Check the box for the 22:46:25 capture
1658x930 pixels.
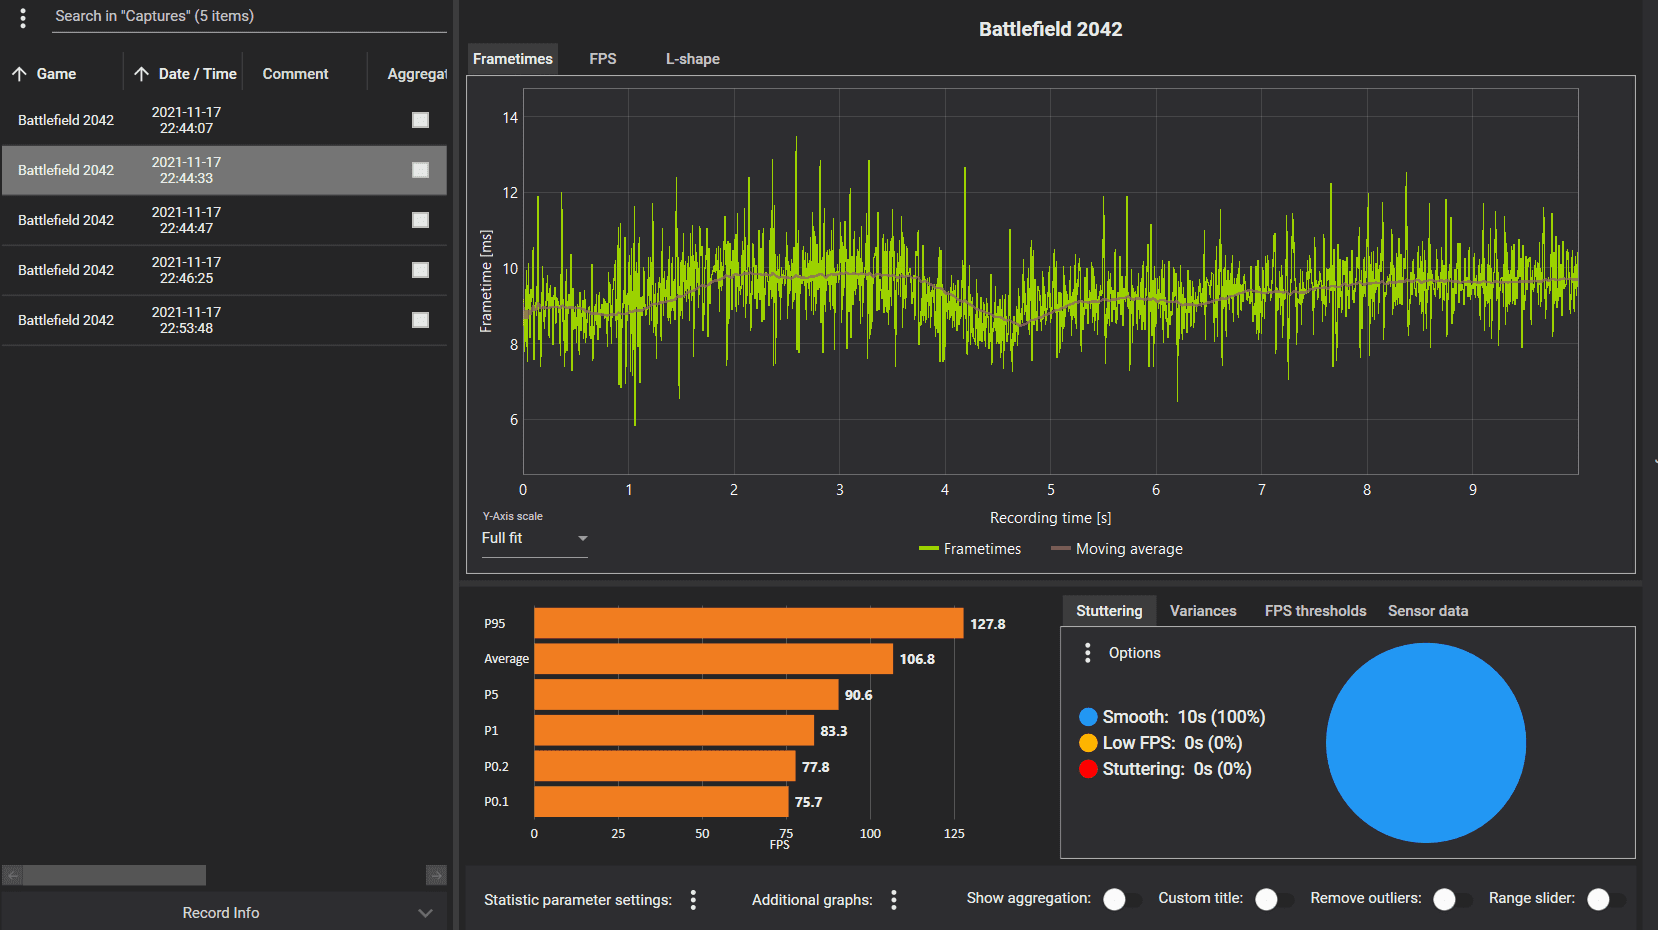(x=420, y=270)
